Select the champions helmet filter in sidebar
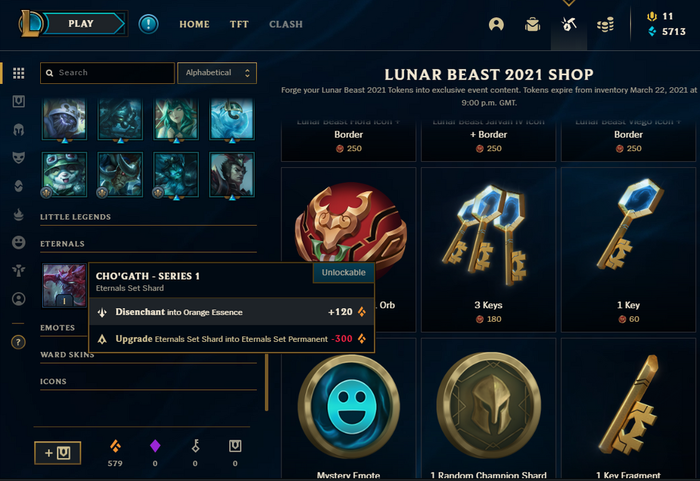 (18, 130)
